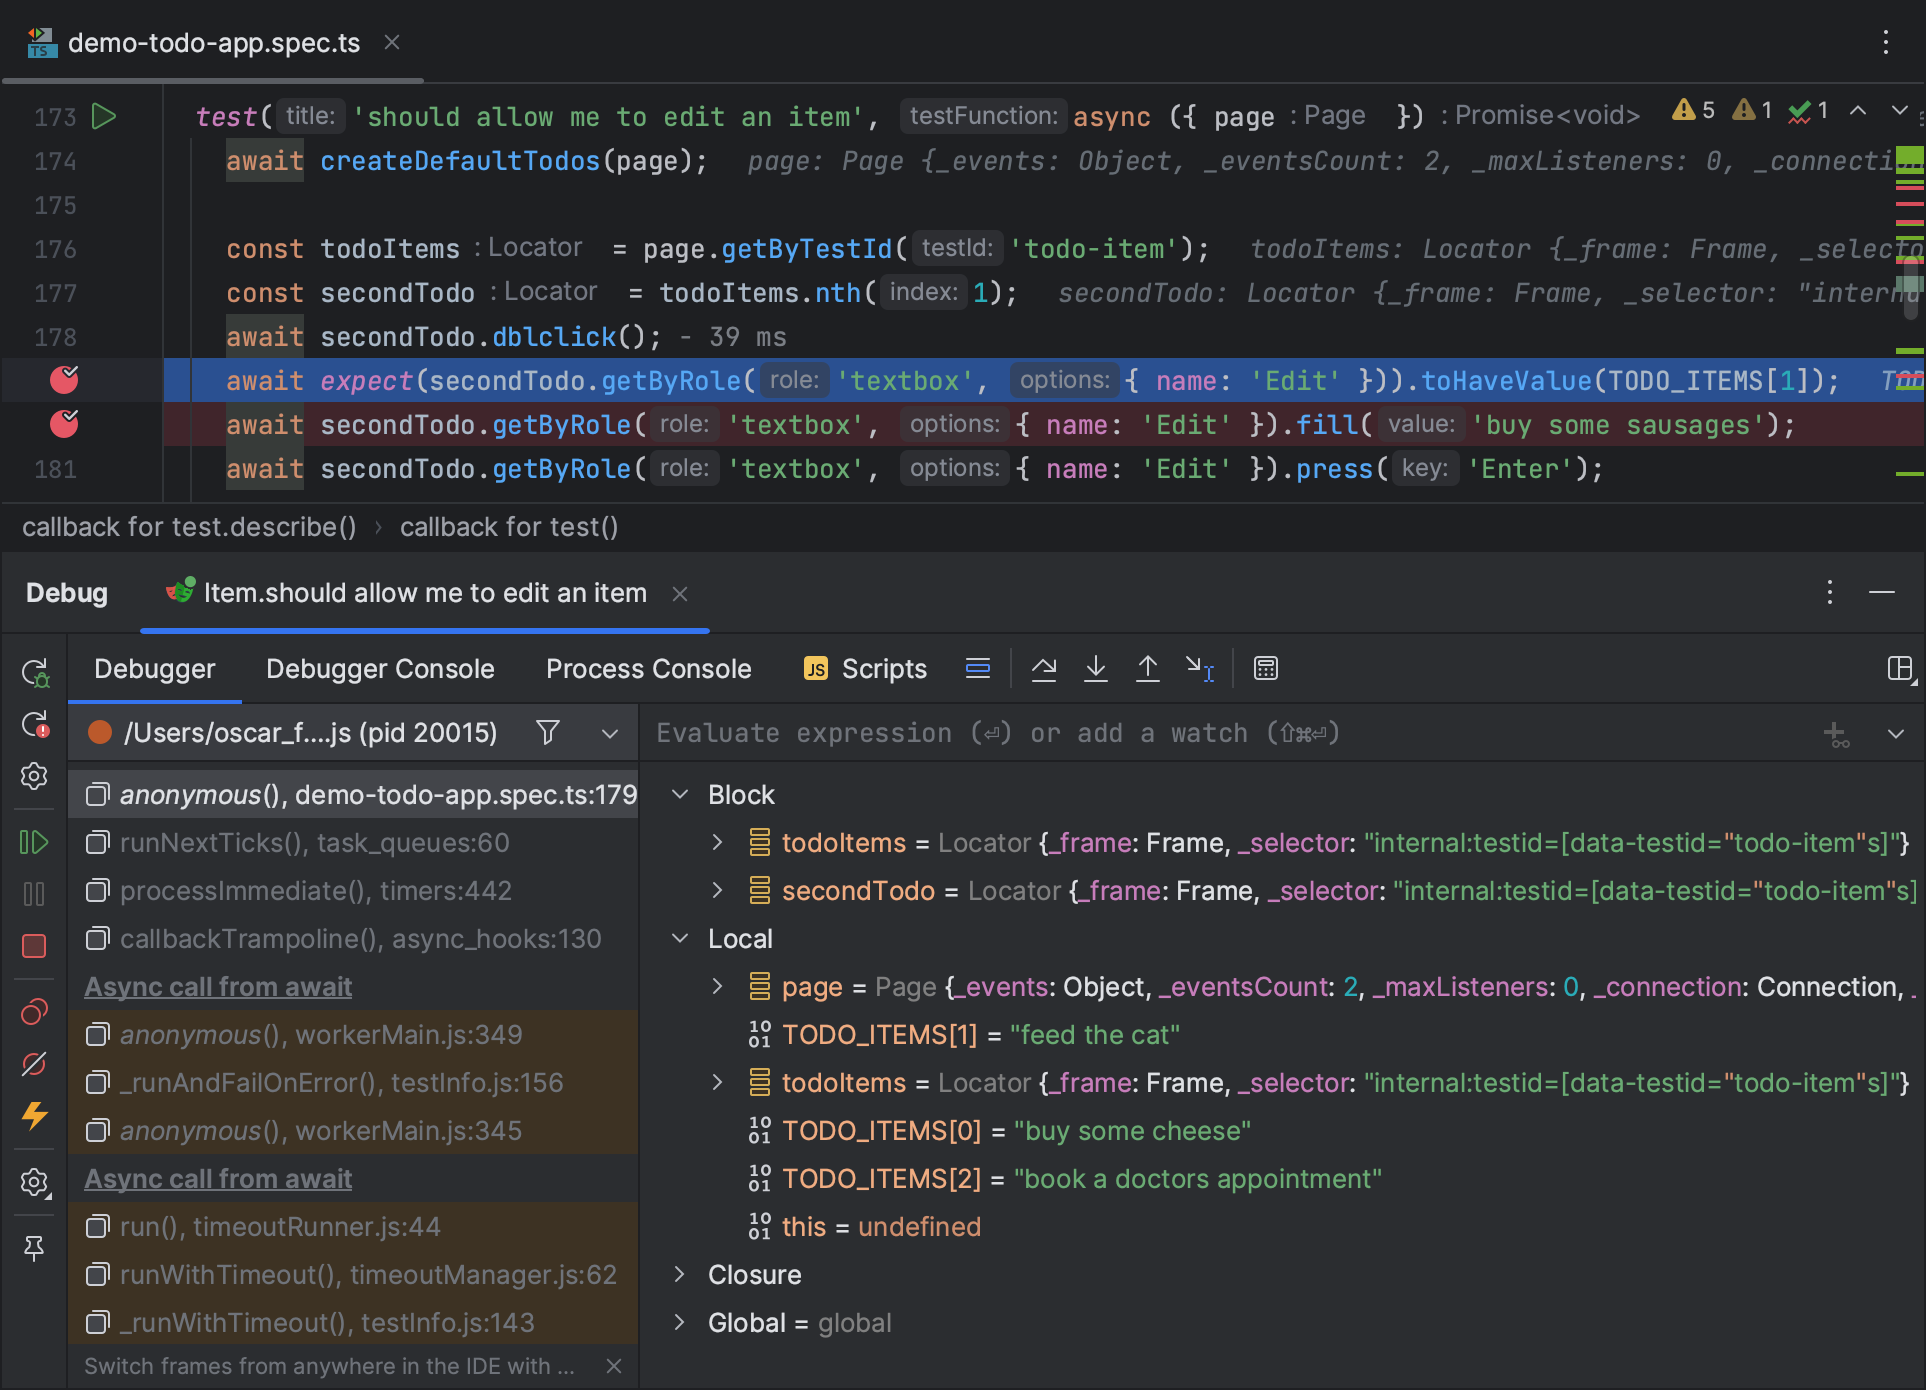The height and width of the screenshot is (1390, 1926).
Task: Toggle the breakpoint on the expect line
Action: pyautogui.click(x=64, y=380)
